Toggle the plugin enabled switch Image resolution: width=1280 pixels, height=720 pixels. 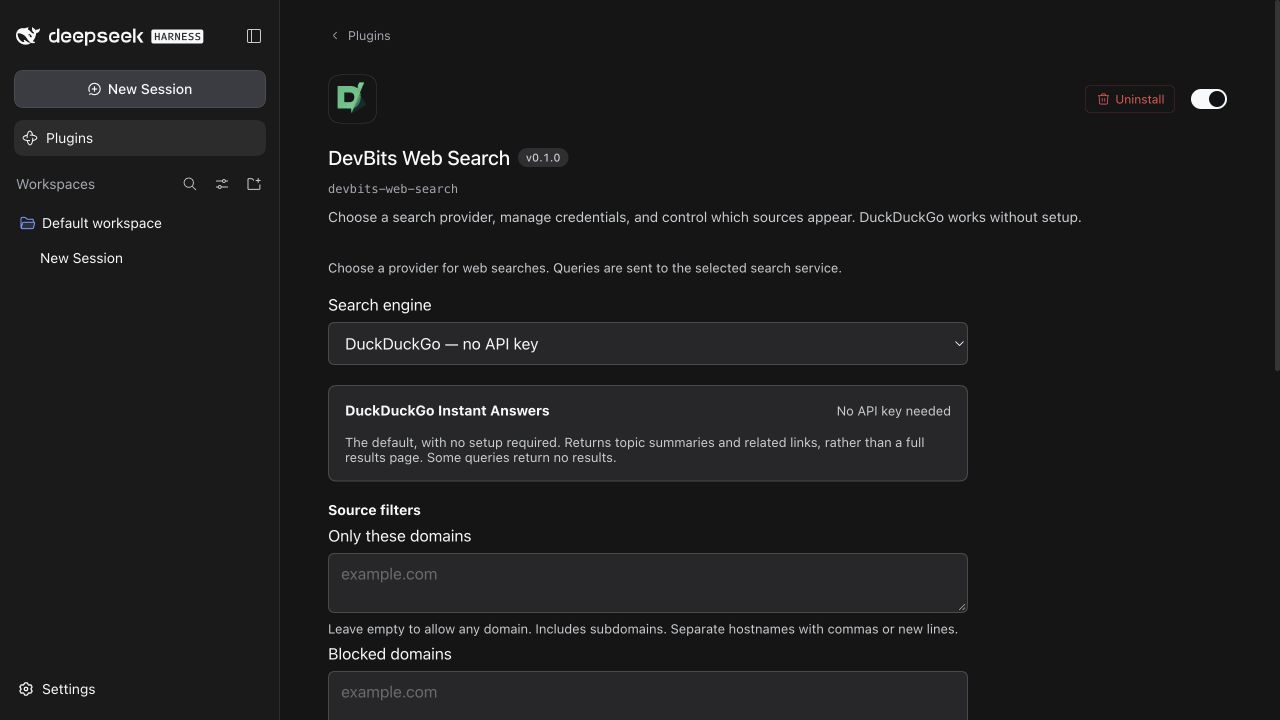[1209, 99]
